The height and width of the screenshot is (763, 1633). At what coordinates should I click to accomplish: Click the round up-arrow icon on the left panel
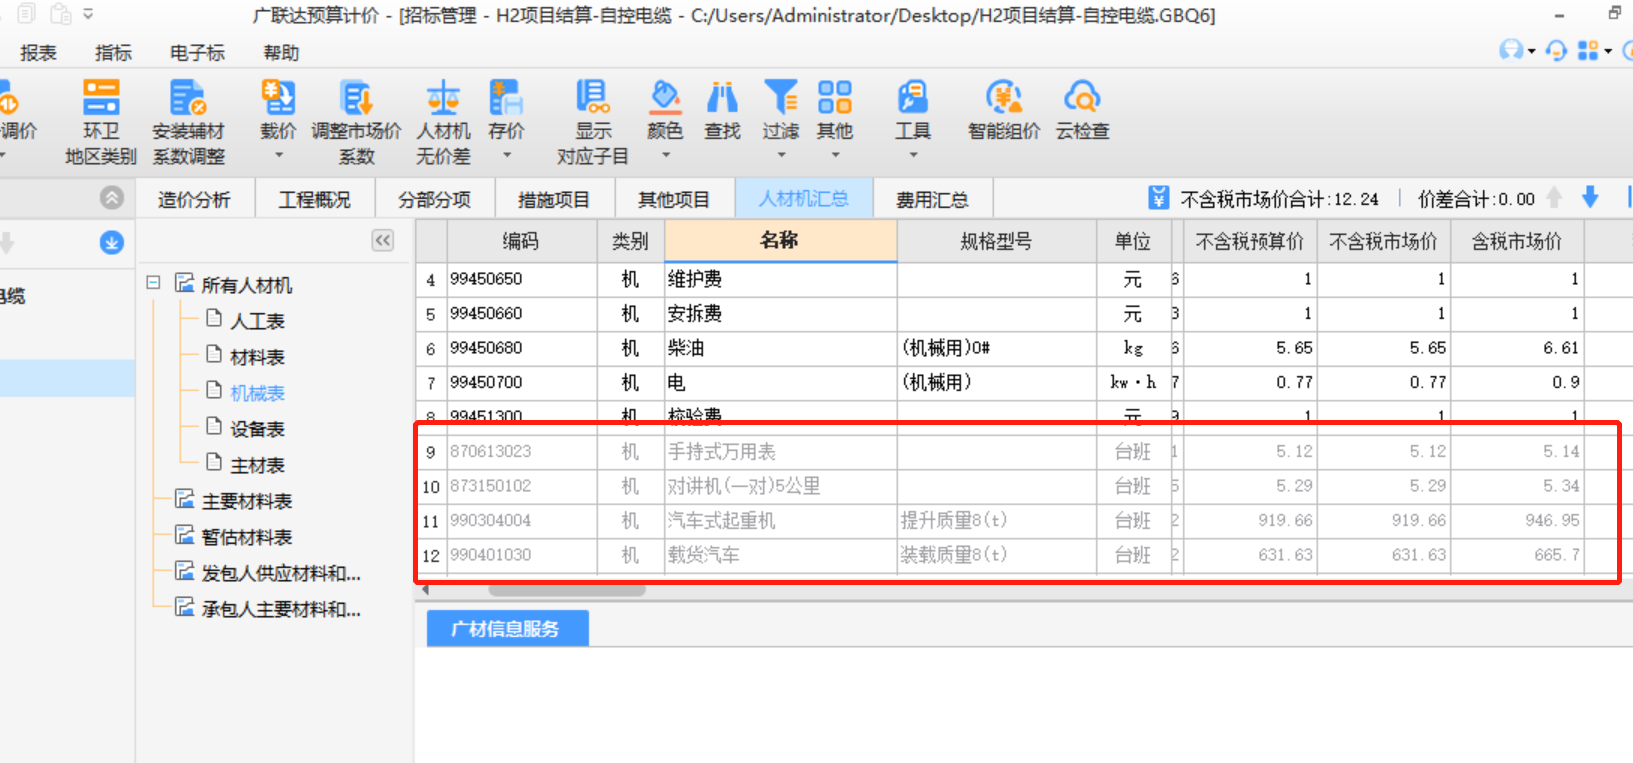coord(112,198)
